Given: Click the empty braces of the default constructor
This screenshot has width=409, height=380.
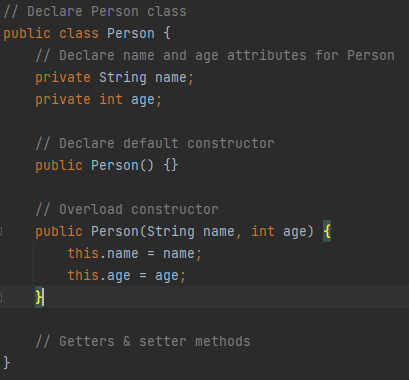Looking at the screenshot, I should (x=171, y=166).
